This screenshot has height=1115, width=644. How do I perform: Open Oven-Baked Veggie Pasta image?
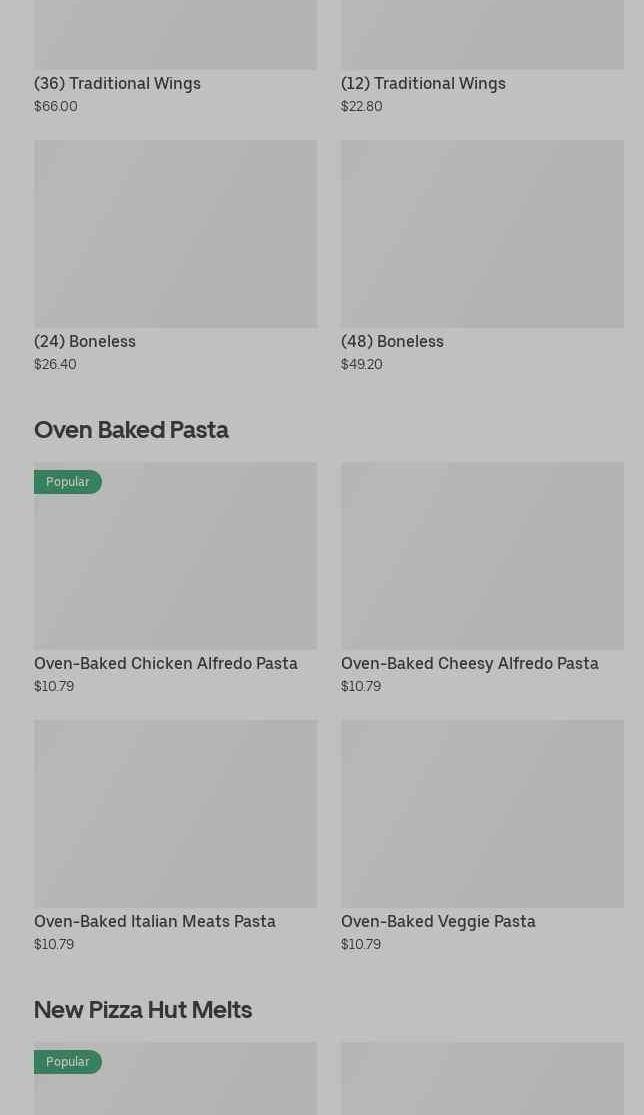[x=482, y=813]
